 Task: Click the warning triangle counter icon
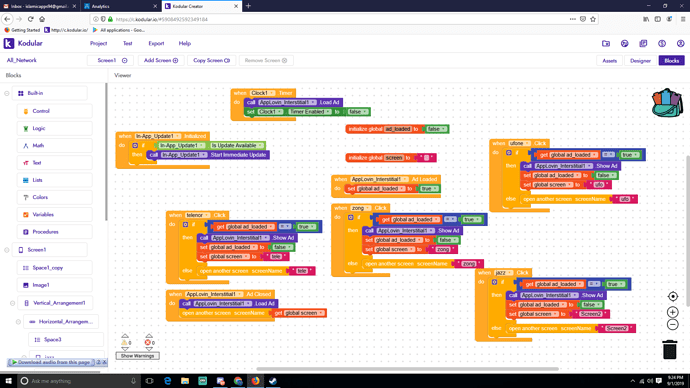coord(125,342)
